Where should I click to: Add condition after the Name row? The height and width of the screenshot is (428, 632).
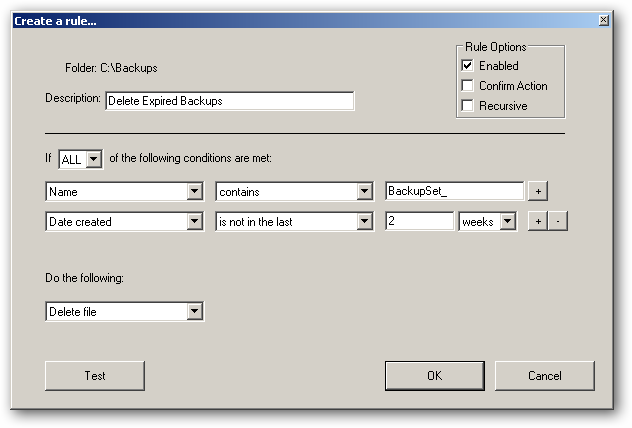[x=538, y=191]
